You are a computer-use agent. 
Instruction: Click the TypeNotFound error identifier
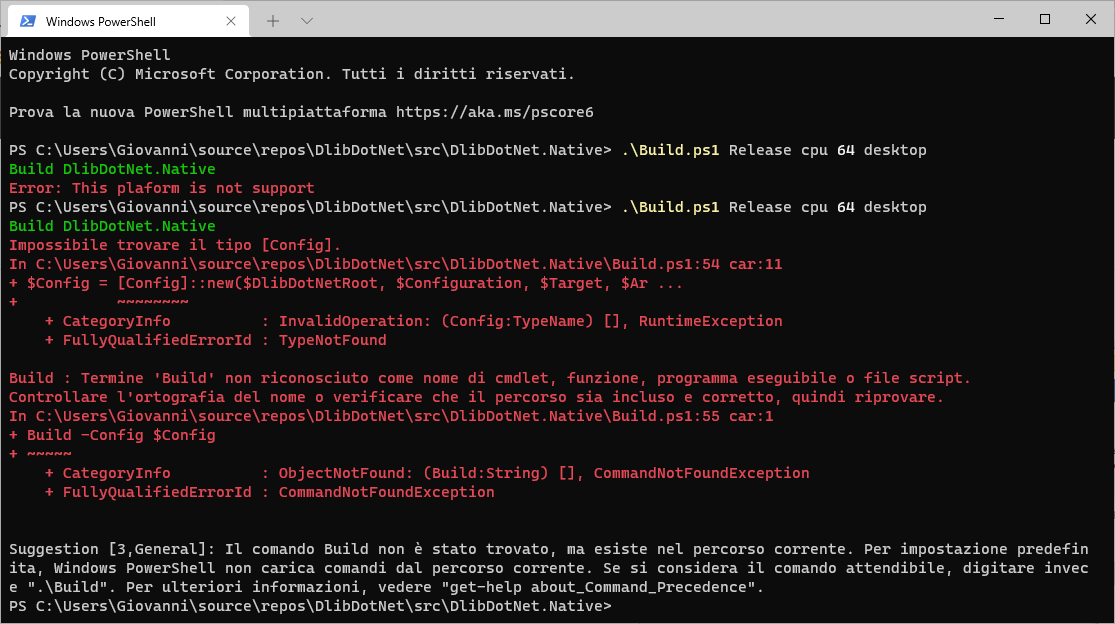332,339
